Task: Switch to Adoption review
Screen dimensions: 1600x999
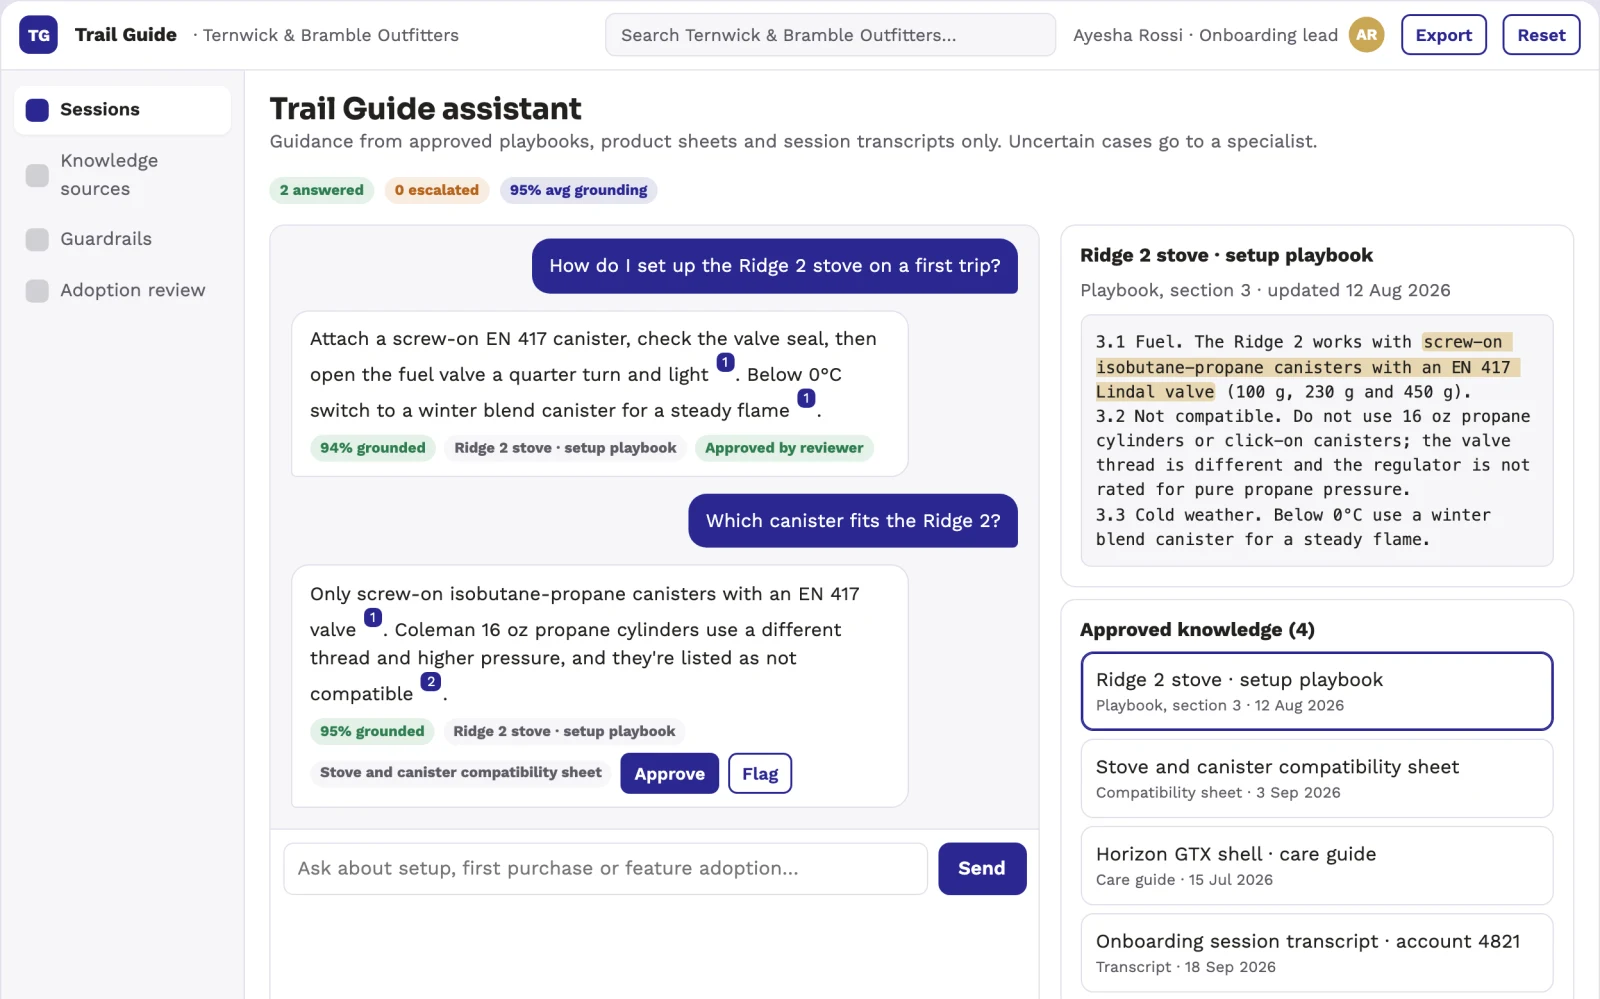Action: (x=122, y=291)
